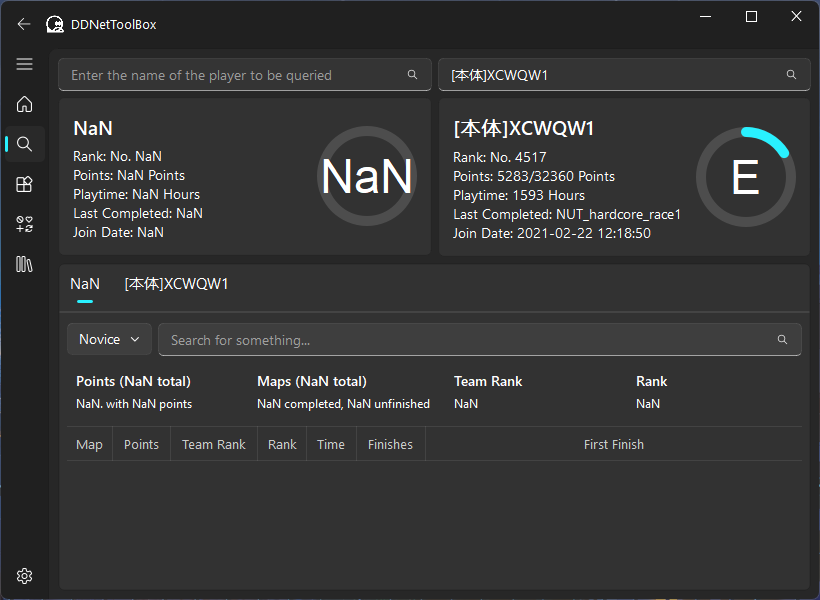The image size is (820, 600).
Task: Click the [本体]XCWQW1 card heading
Action: pyautogui.click(x=523, y=129)
